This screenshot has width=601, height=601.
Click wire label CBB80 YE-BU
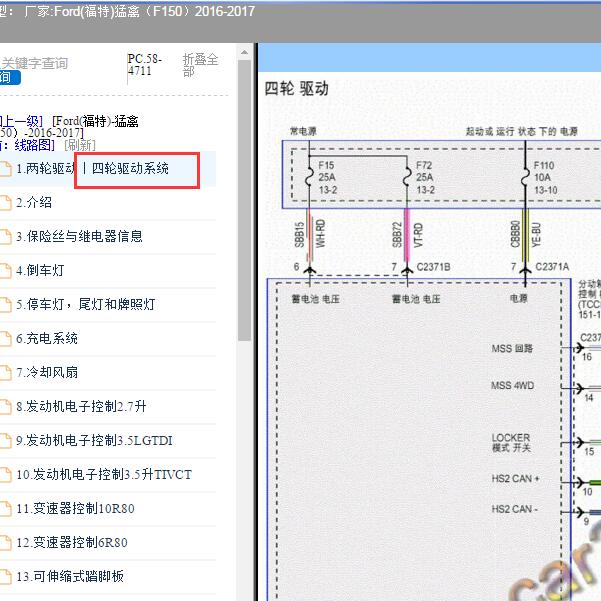525,234
